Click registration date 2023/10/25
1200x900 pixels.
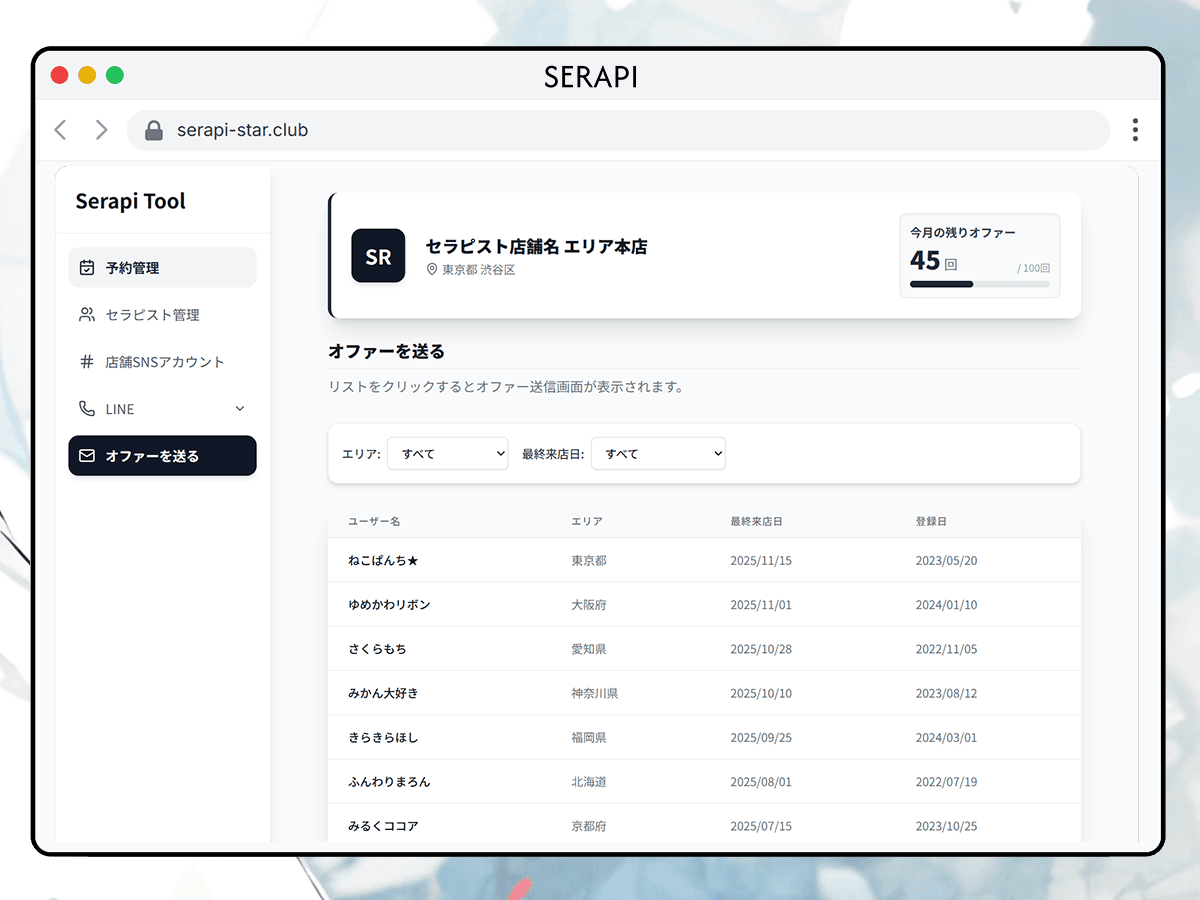pos(947,826)
